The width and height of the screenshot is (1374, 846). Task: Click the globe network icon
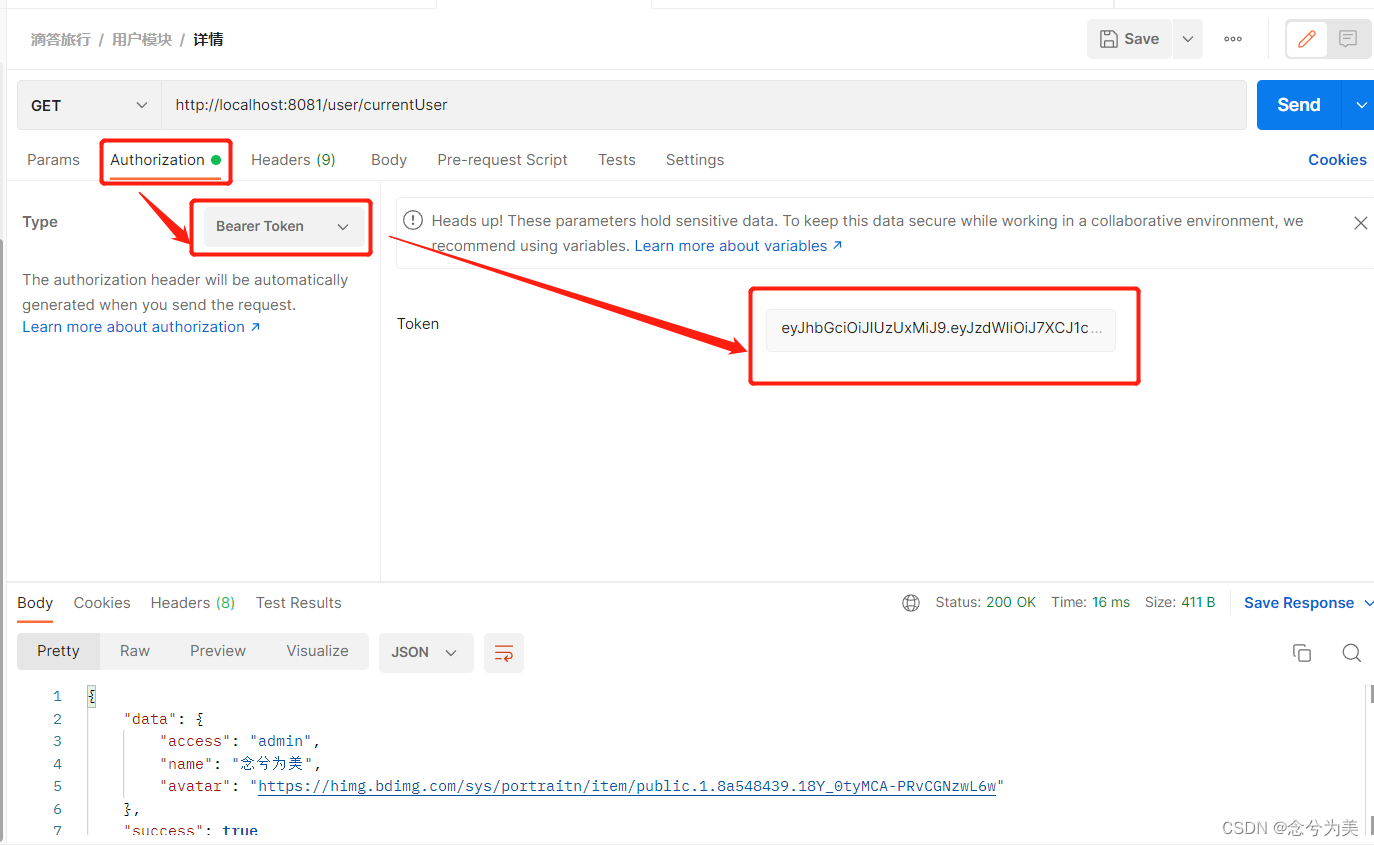click(911, 603)
